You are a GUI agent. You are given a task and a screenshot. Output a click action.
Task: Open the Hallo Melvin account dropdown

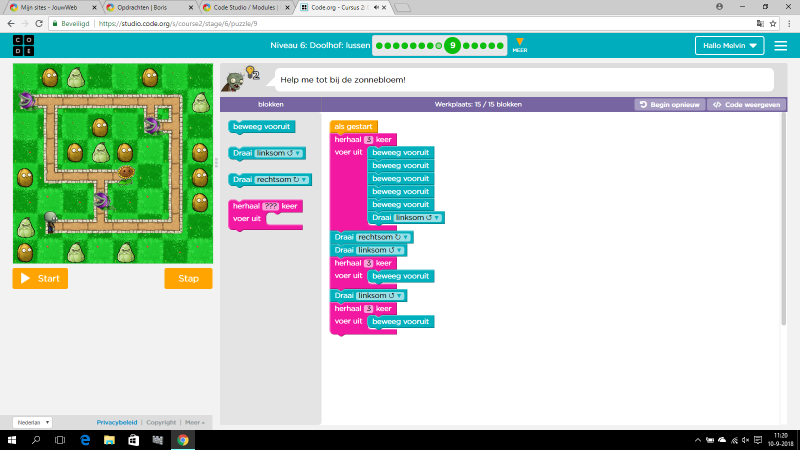click(x=729, y=45)
